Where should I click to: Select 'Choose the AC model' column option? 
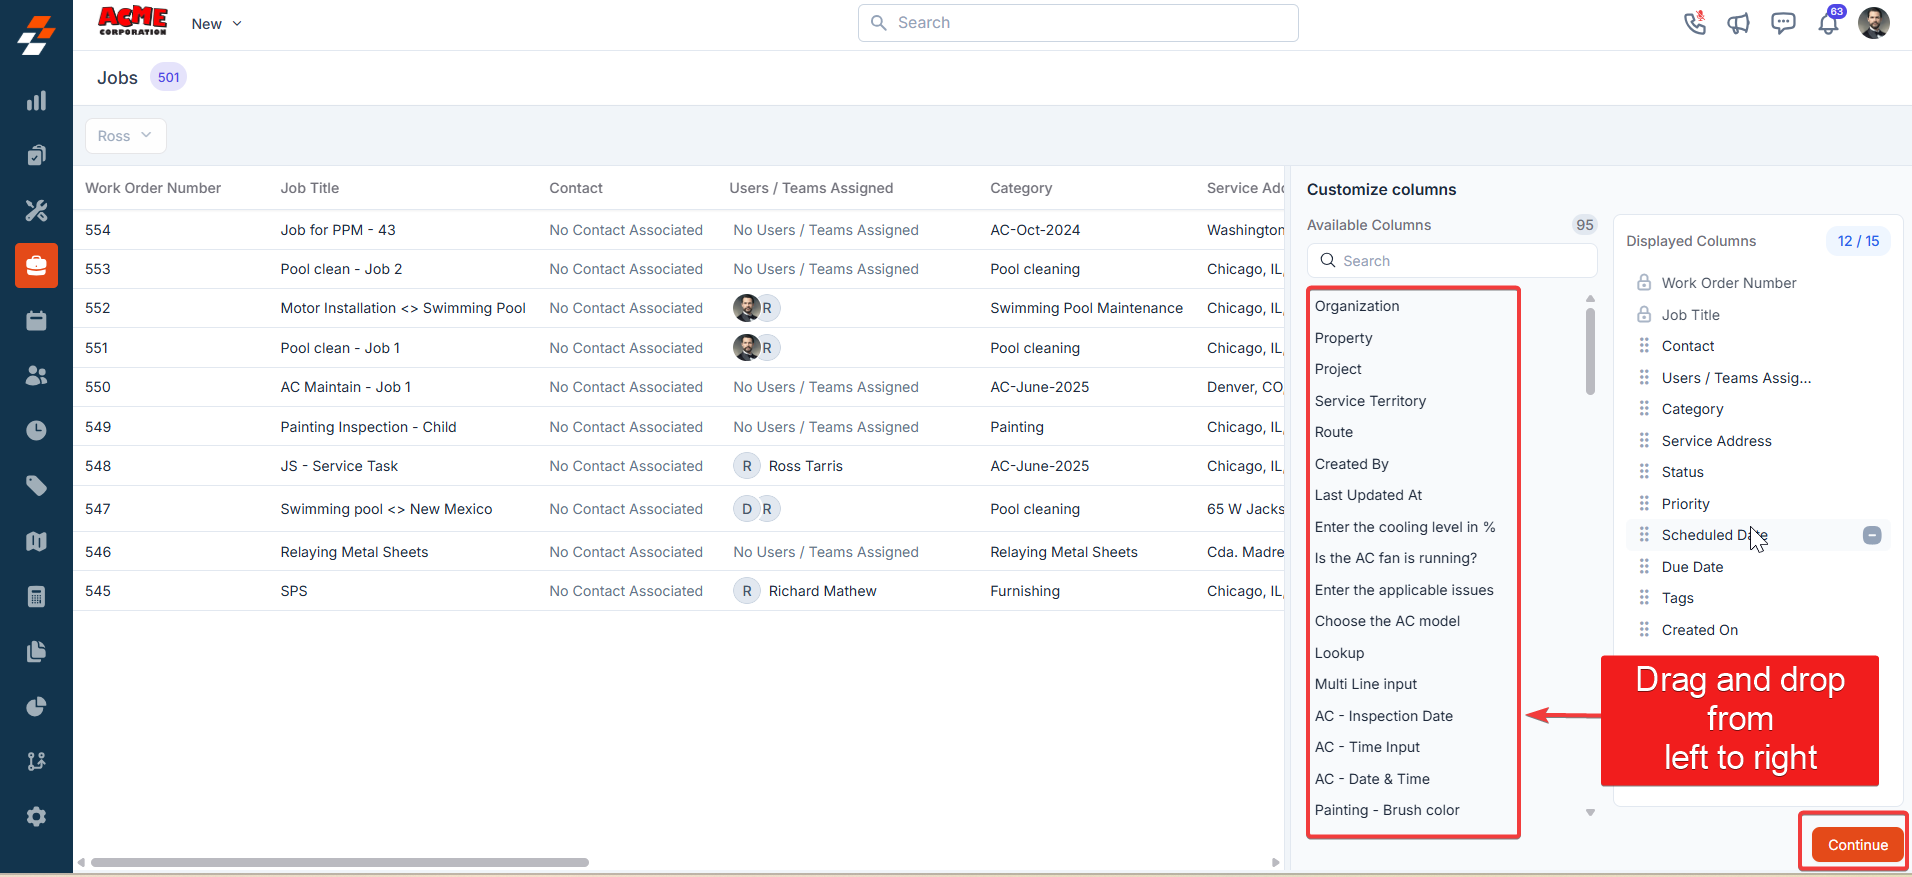pyautogui.click(x=1387, y=621)
